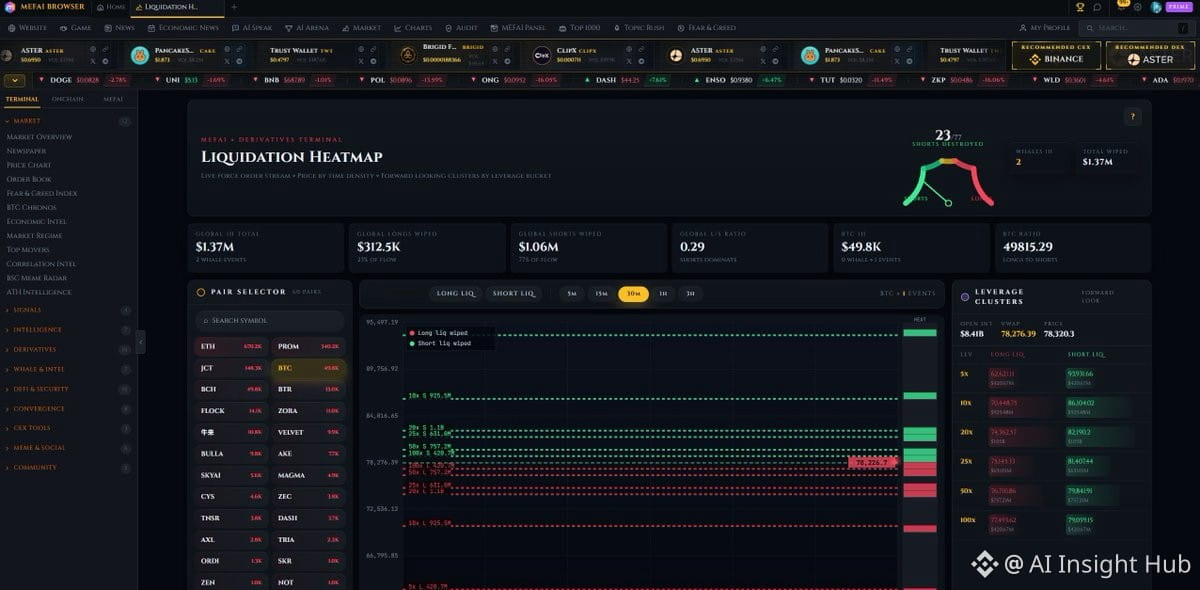Screen dimensions: 1200x590
Task: Expand the Convergence sidebar section
Action: pos(68,408)
